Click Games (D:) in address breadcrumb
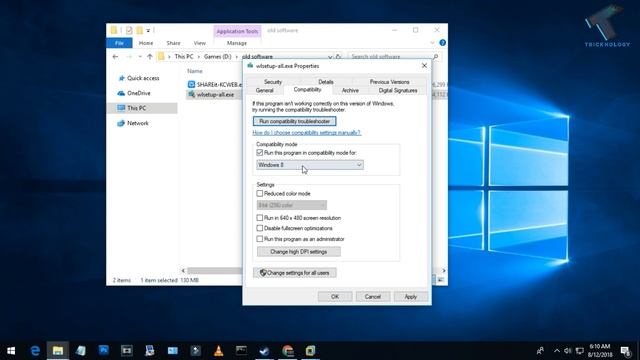Image resolution: width=640 pixels, height=360 pixels. pyautogui.click(x=218, y=57)
